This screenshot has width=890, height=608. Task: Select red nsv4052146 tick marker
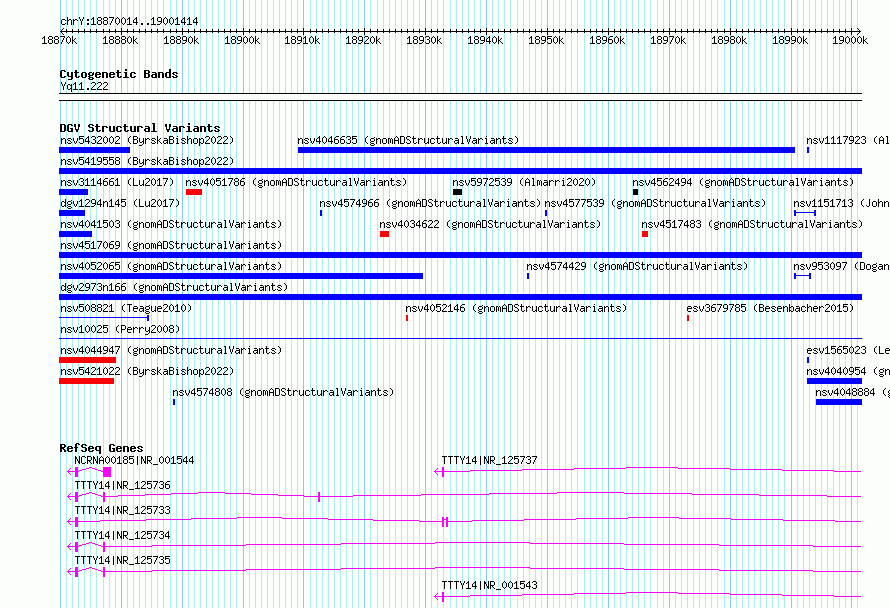click(x=407, y=318)
